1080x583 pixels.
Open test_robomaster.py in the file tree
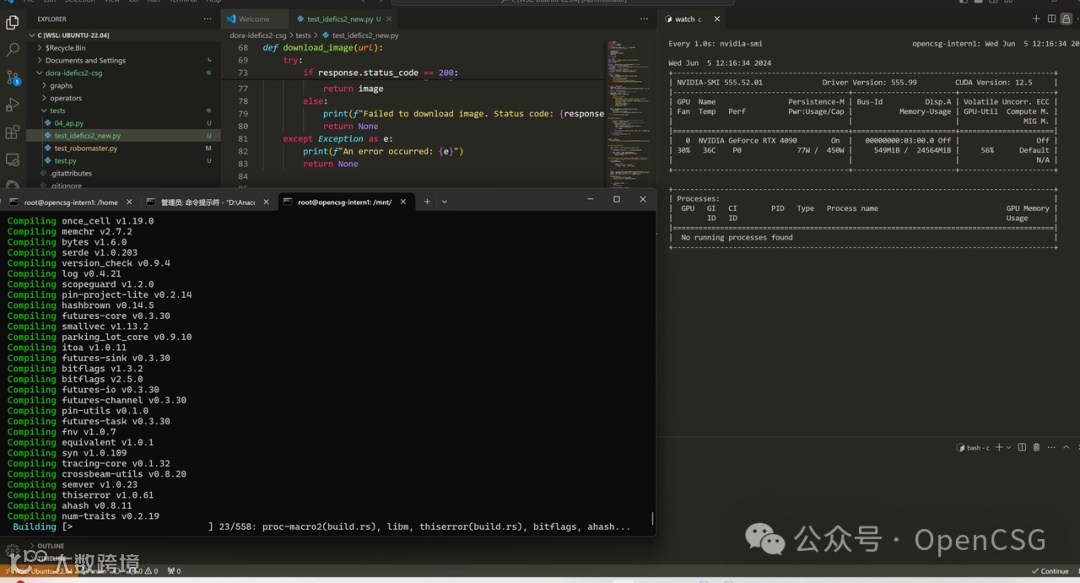85,148
